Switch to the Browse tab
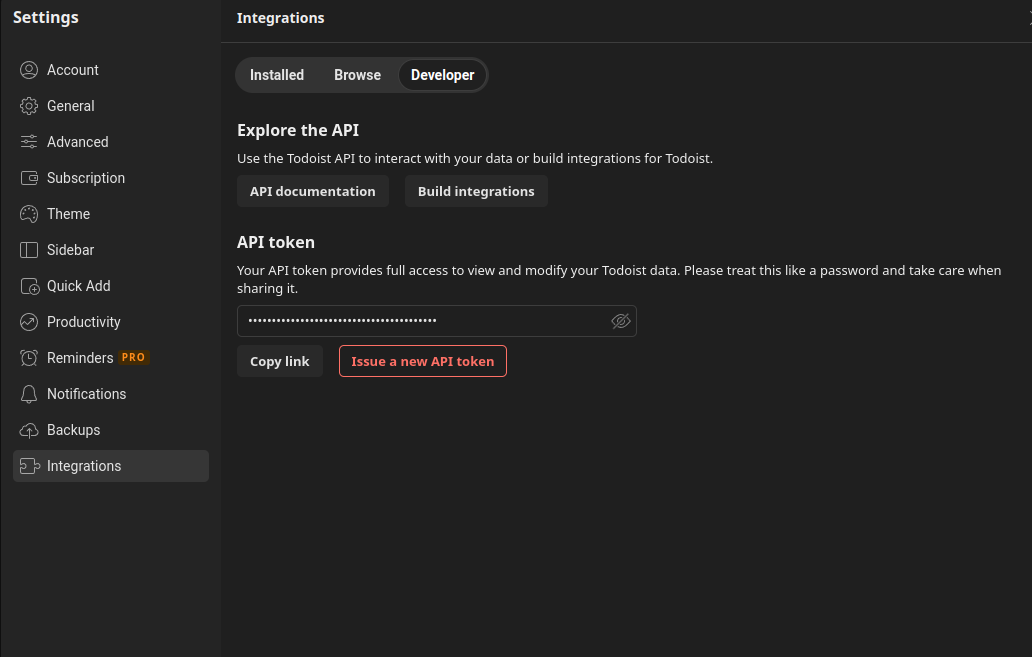The image size is (1032, 657). click(x=357, y=75)
